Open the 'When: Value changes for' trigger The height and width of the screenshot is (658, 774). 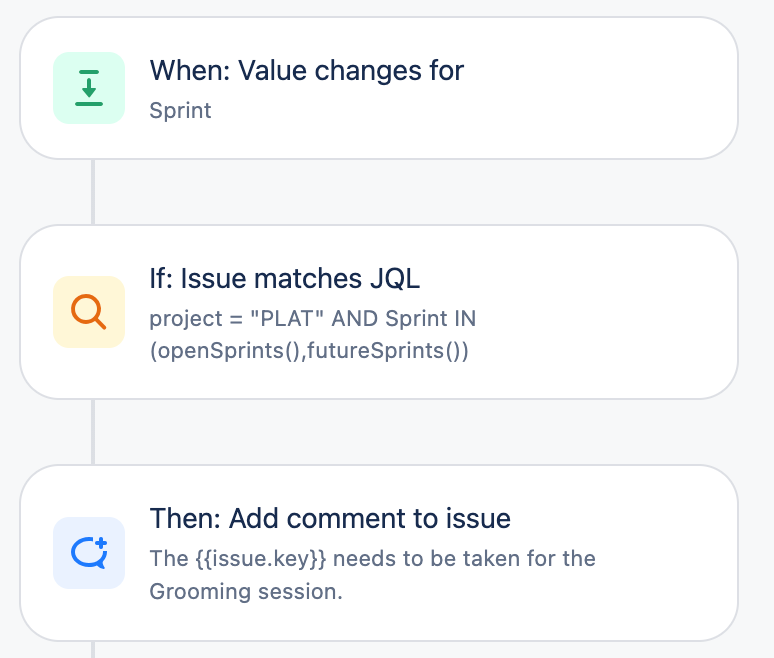point(306,70)
